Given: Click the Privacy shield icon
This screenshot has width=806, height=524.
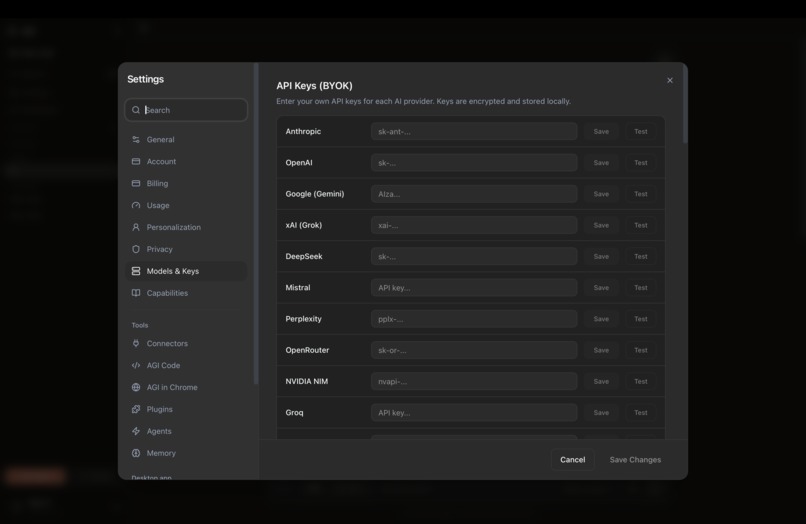Looking at the screenshot, I should pos(136,249).
